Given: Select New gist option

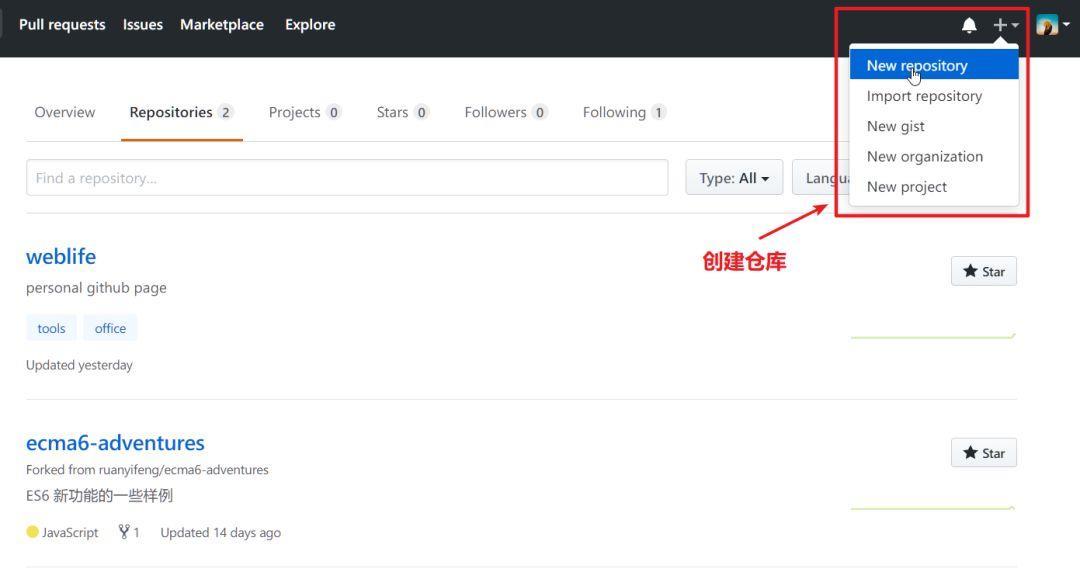Looking at the screenshot, I should (x=934, y=126).
